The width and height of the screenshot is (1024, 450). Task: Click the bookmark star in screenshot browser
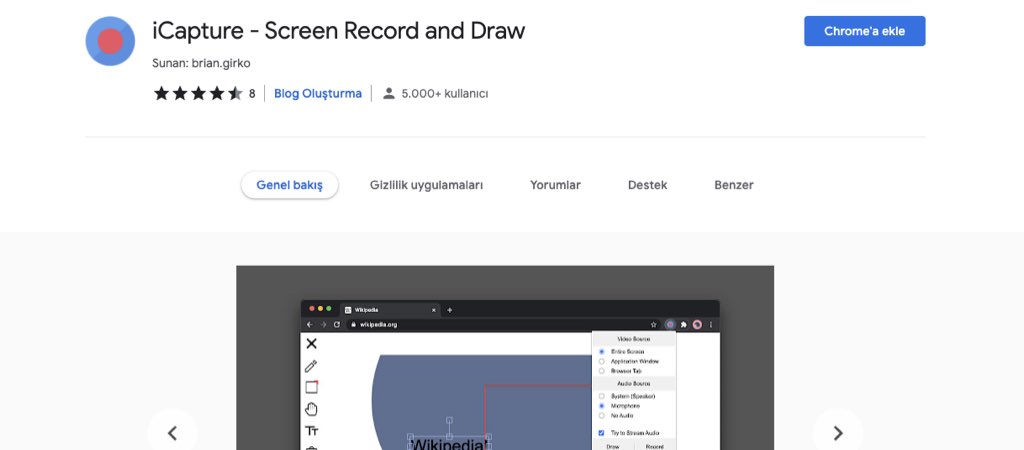point(654,325)
